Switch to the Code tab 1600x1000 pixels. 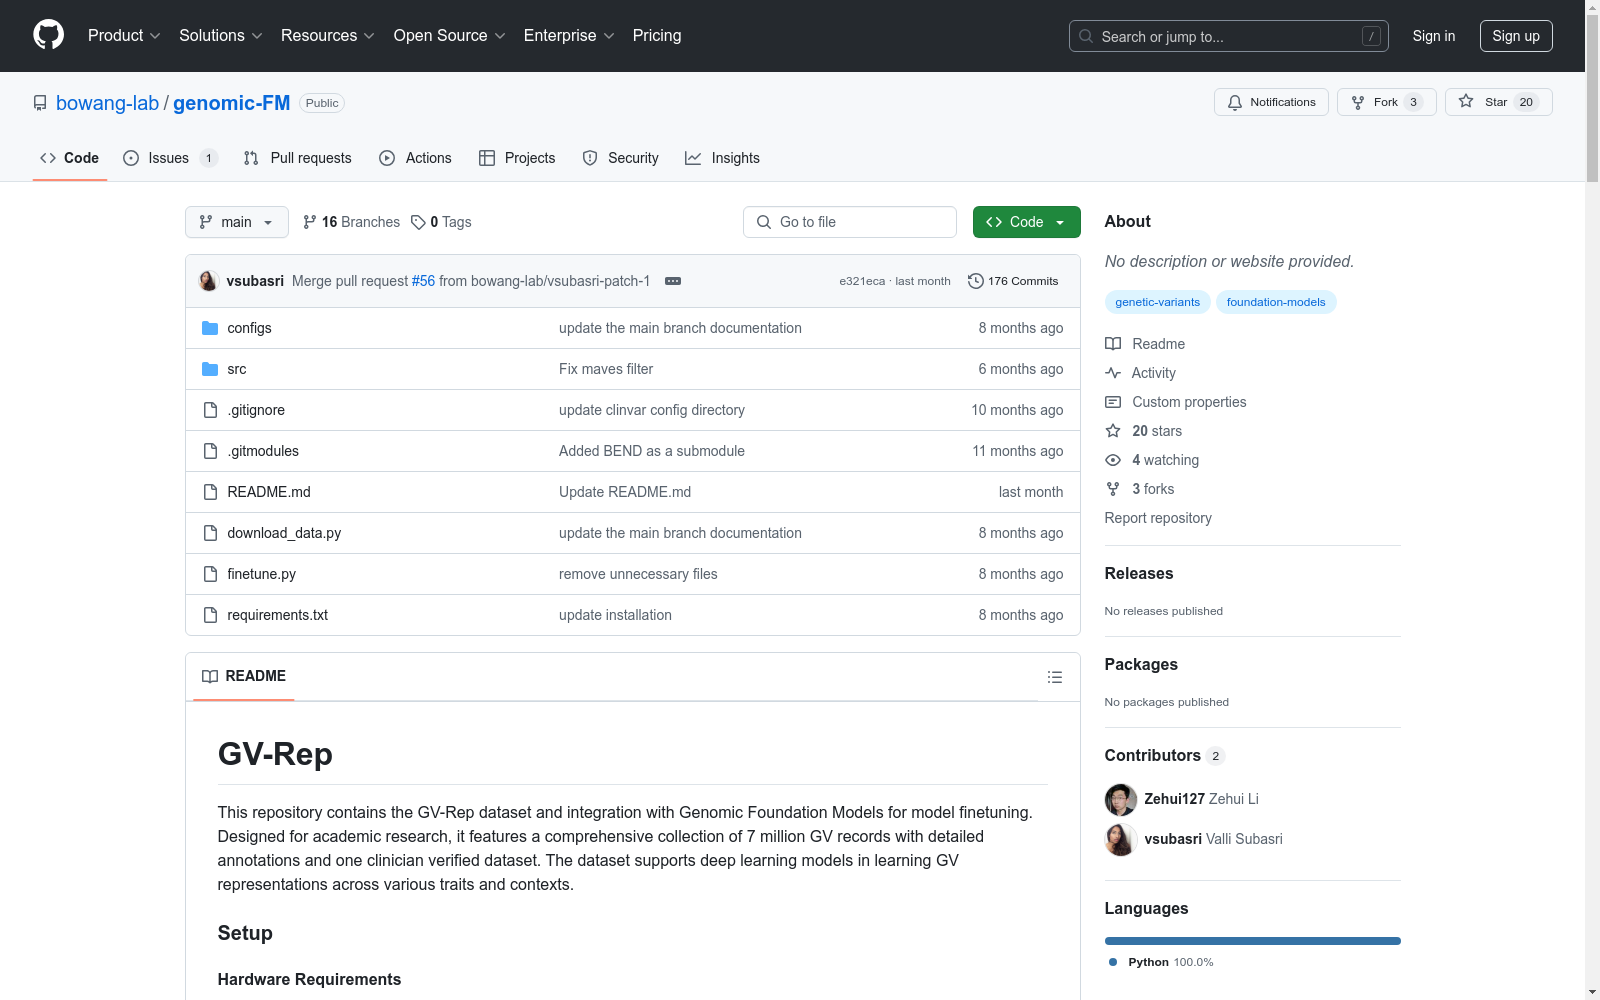tap(70, 158)
